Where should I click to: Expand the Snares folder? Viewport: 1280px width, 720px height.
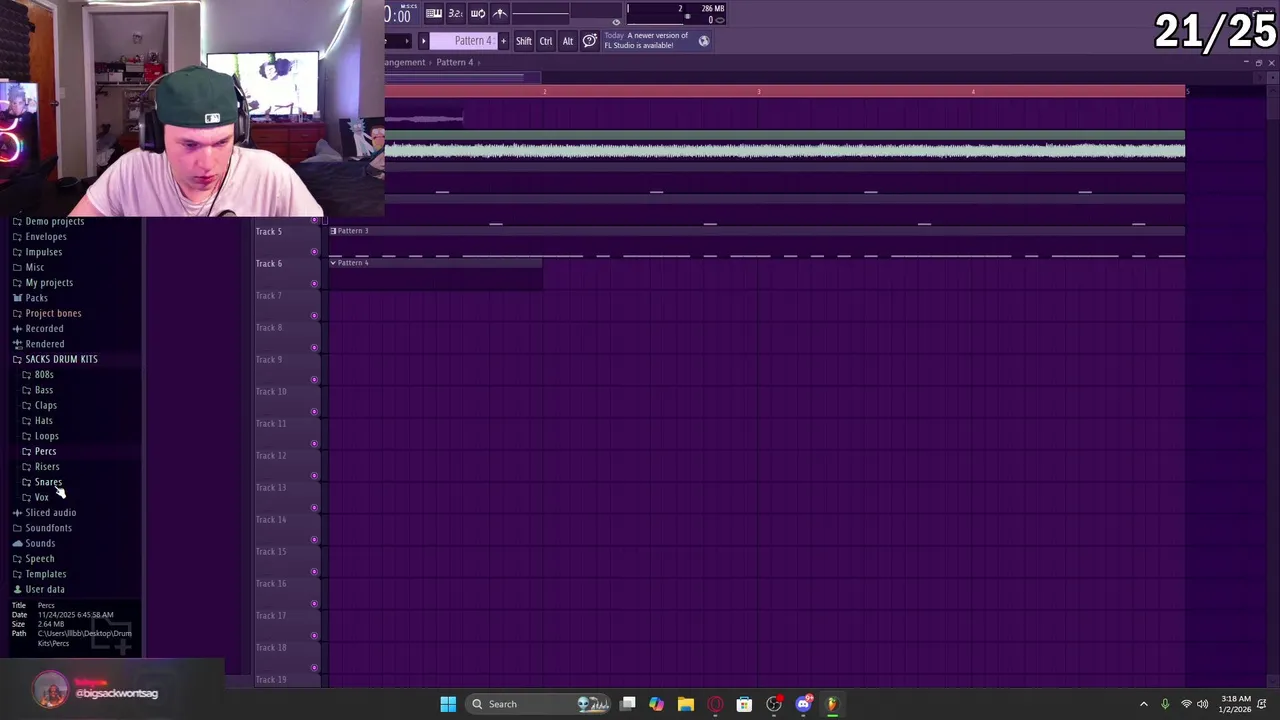point(42,482)
